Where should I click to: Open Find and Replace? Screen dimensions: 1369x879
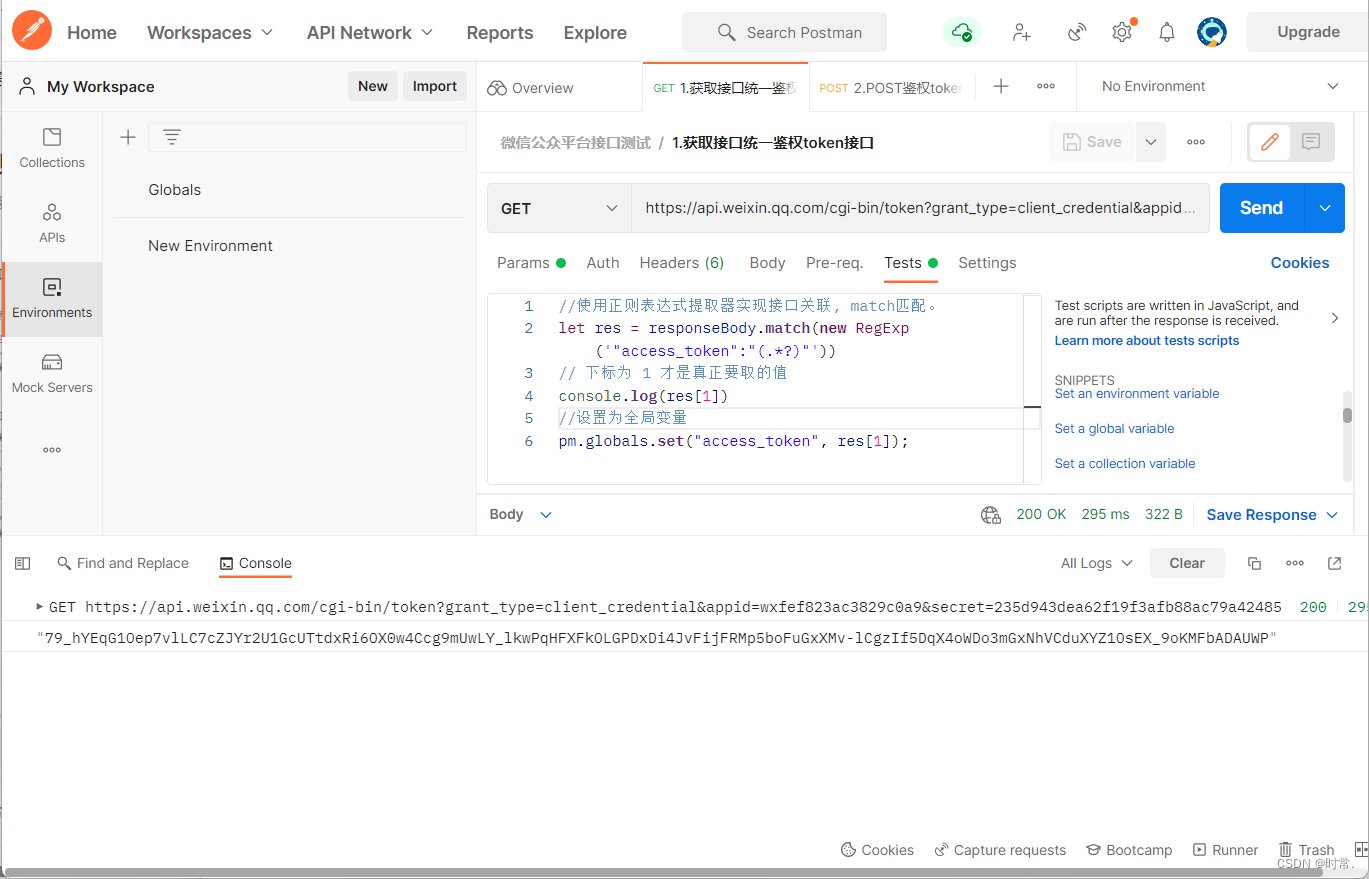[123, 564]
